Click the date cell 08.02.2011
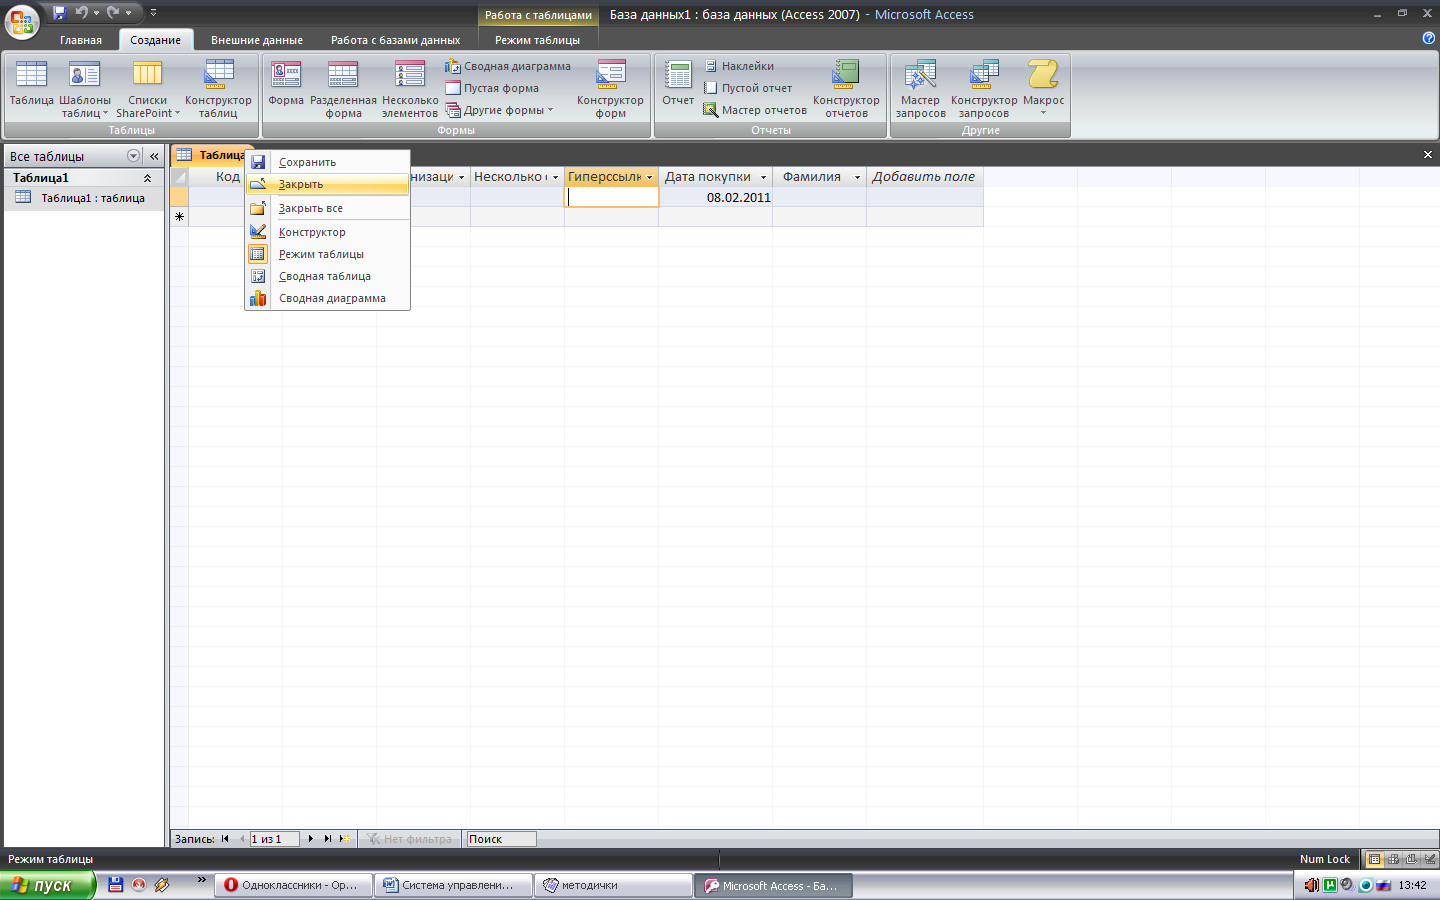 (x=715, y=197)
